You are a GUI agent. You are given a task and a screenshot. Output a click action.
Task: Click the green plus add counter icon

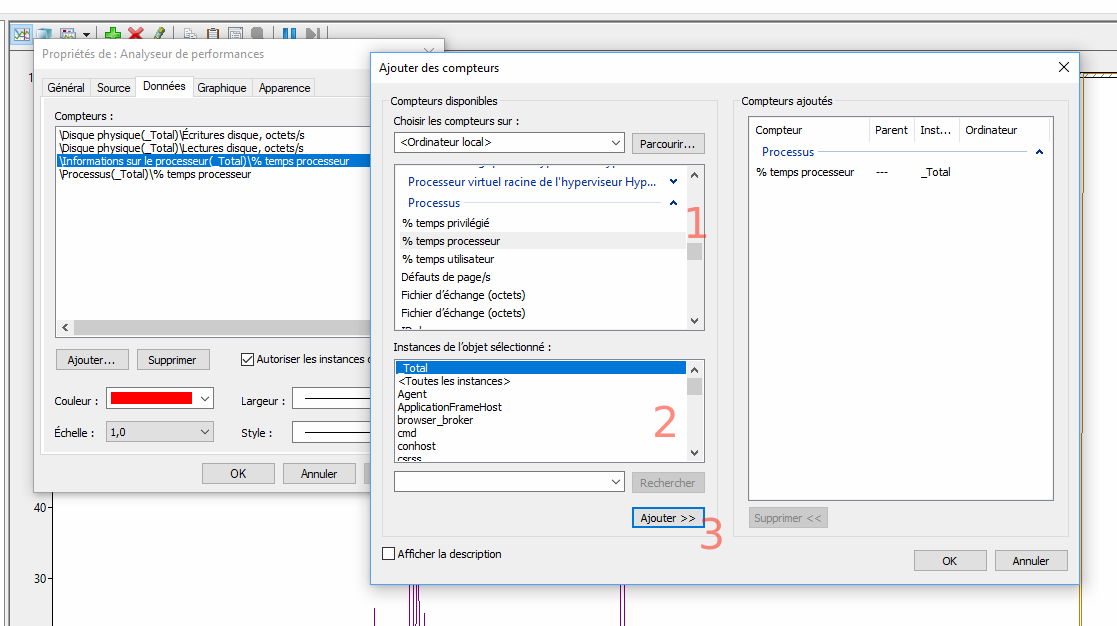click(113, 34)
